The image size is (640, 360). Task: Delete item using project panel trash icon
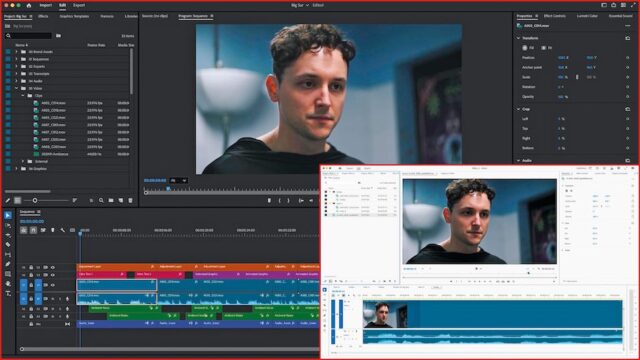[131, 200]
